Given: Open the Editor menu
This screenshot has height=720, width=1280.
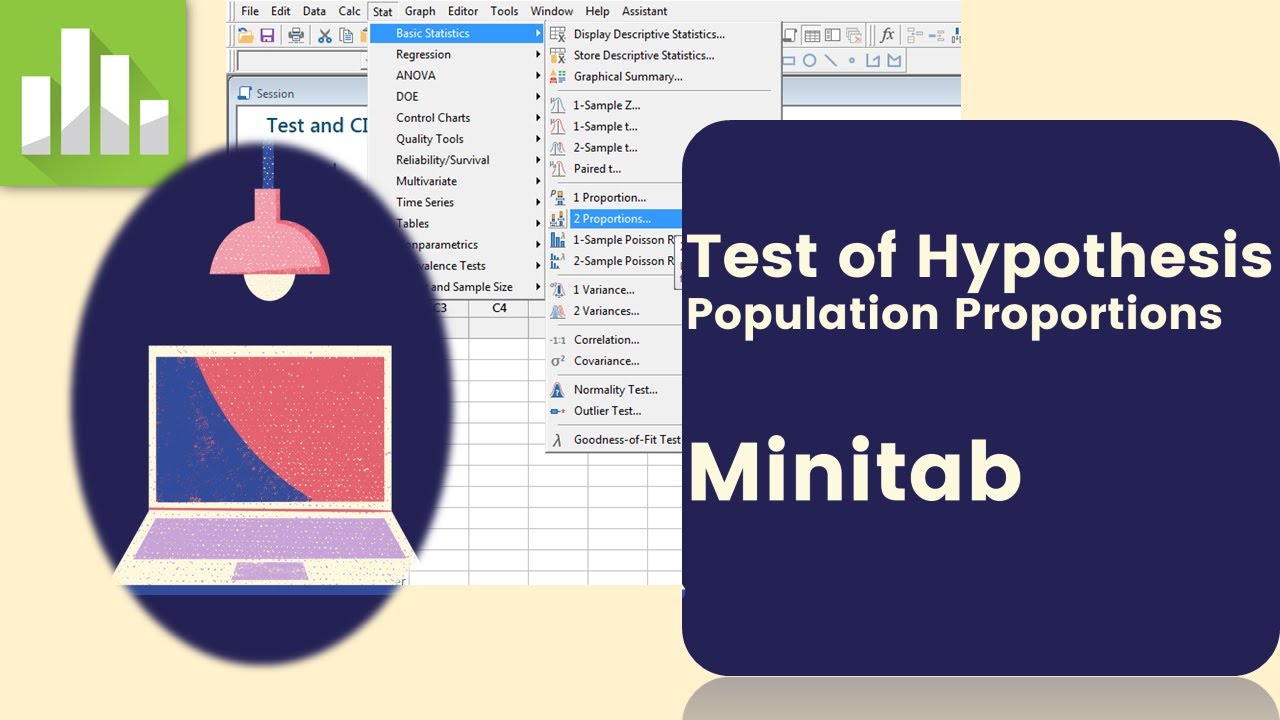Looking at the screenshot, I should 463,11.
